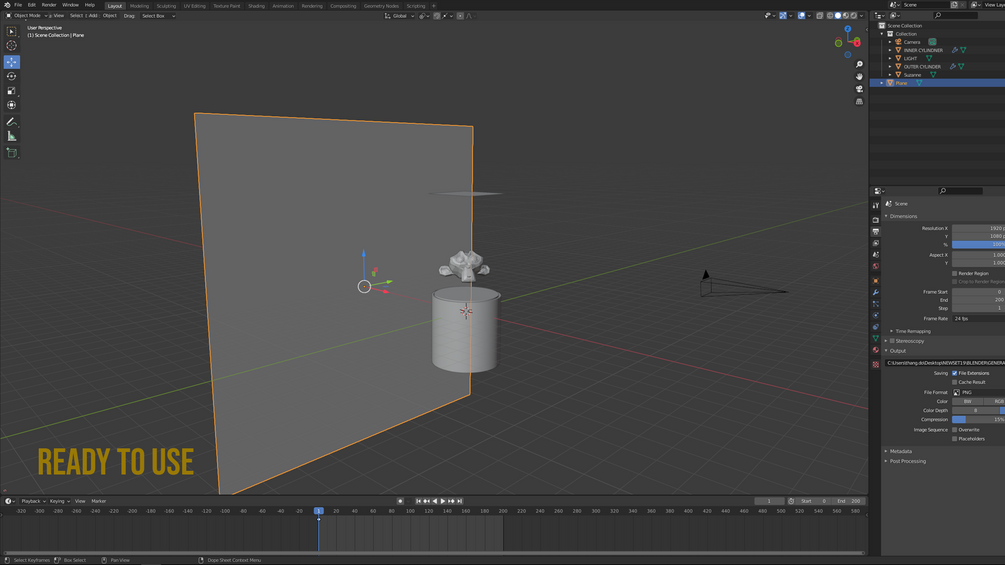Click the viewport zoom magnifier icon
The height and width of the screenshot is (565, 1005).
860,64
